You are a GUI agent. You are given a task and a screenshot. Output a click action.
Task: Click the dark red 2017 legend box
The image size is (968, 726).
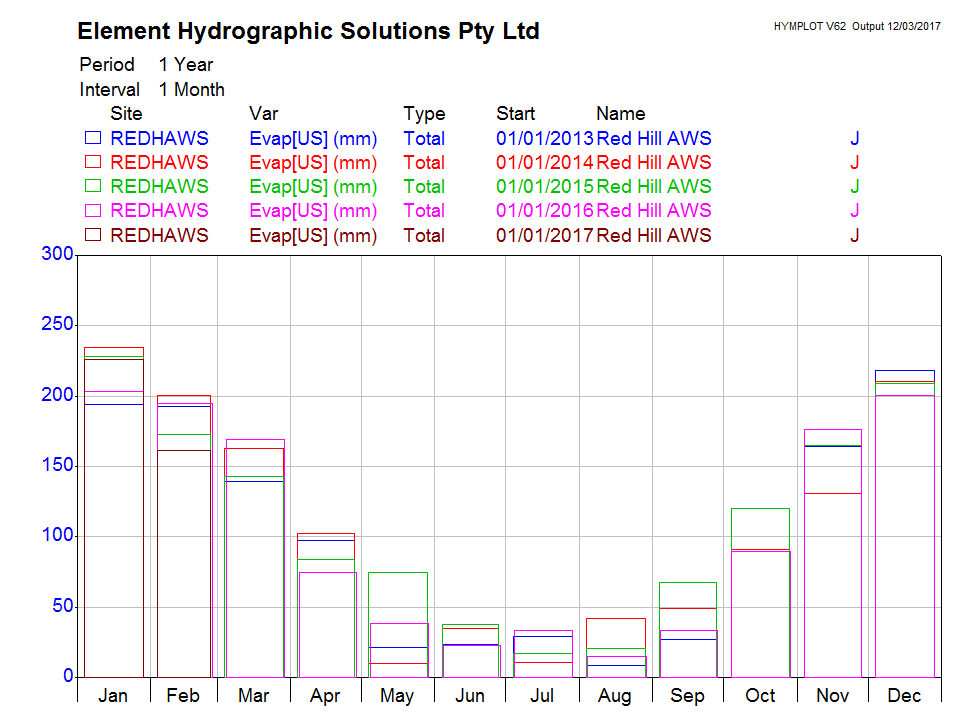point(93,235)
